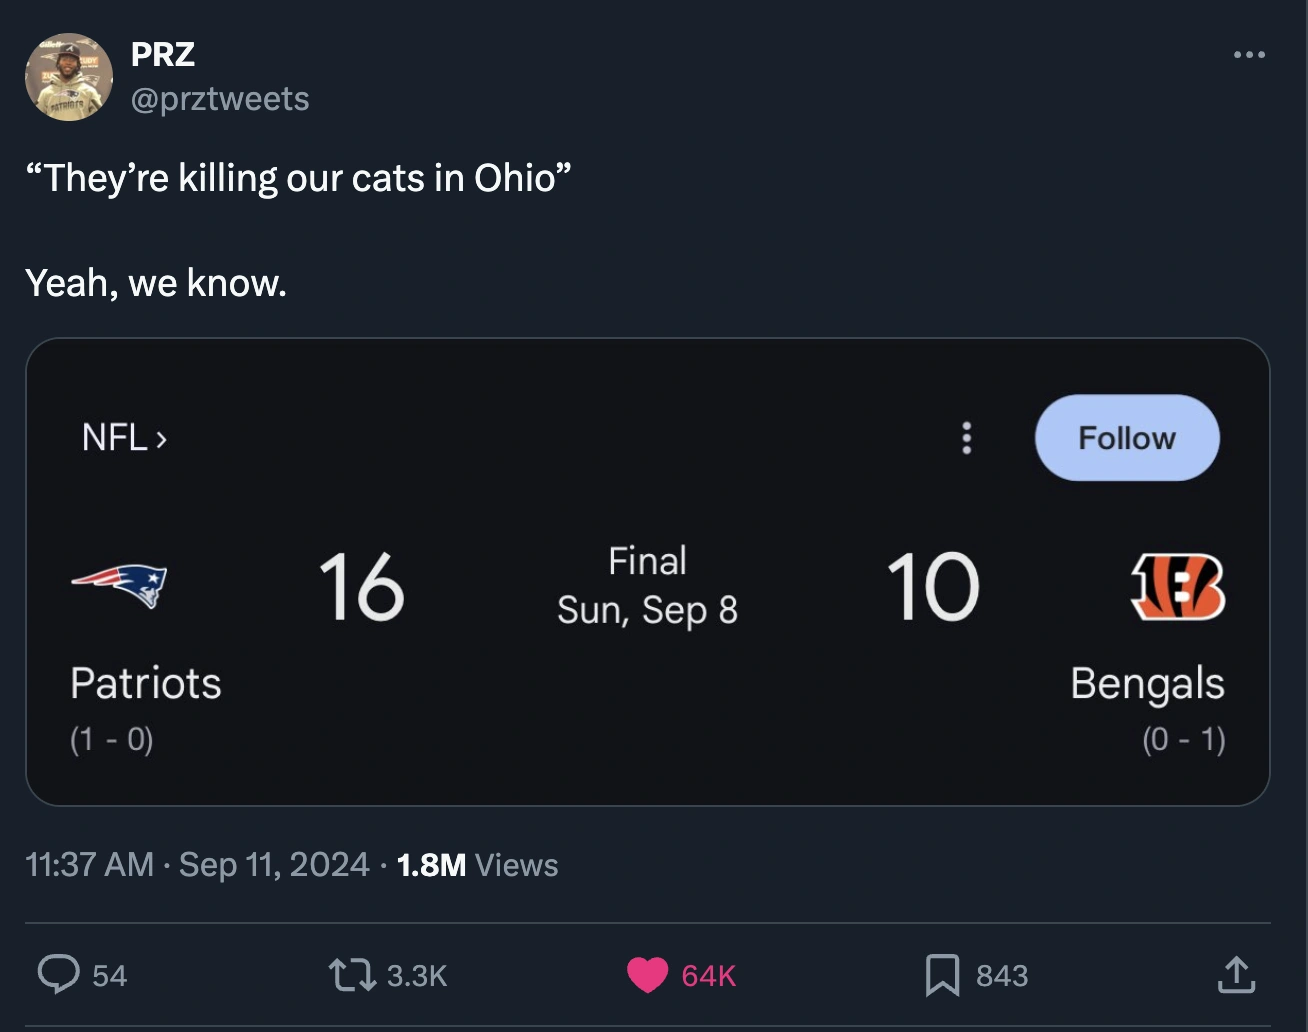
Task: Open the tweet options menu
Action: click(1249, 55)
